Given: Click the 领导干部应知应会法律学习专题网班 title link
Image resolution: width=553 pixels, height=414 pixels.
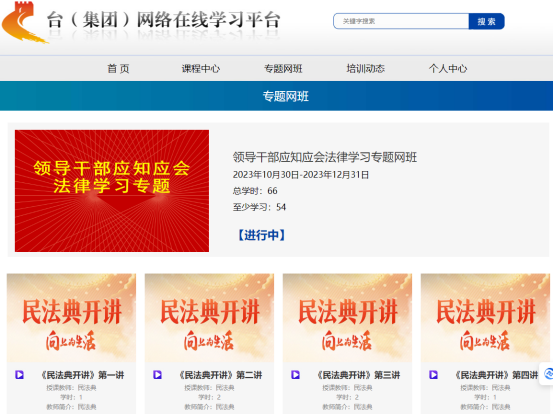Looking at the screenshot, I should 325,157.
